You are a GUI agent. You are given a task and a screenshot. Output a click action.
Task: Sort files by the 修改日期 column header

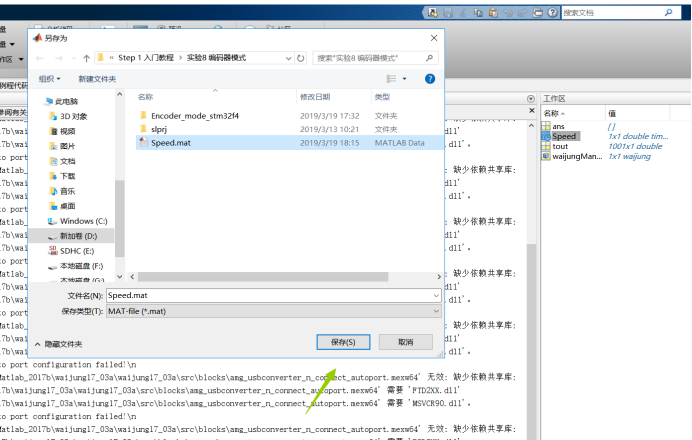click(x=315, y=97)
